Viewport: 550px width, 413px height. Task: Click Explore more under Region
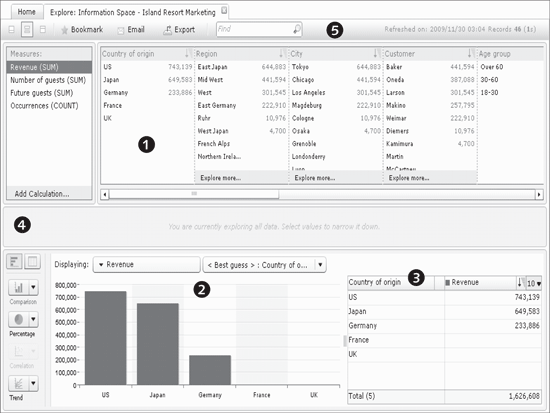tap(221, 178)
